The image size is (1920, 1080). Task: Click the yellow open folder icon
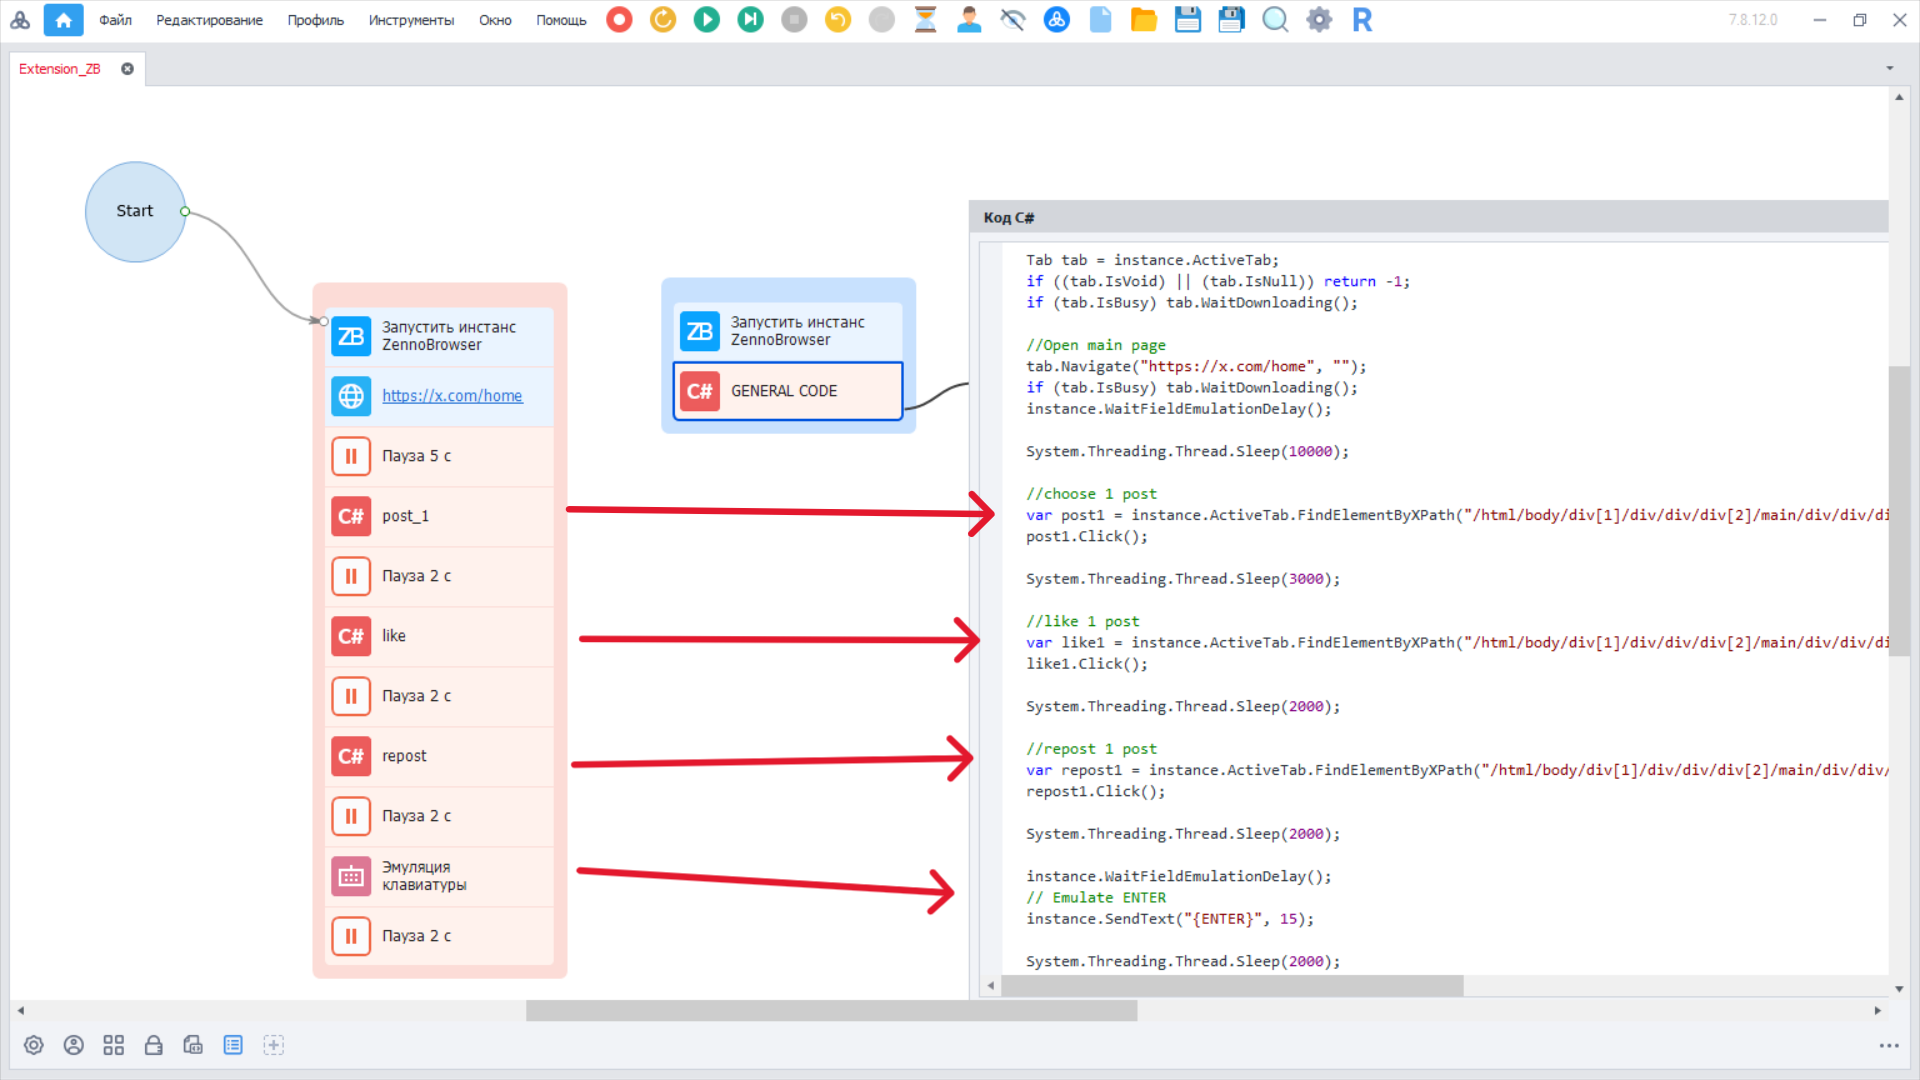pos(1143,20)
